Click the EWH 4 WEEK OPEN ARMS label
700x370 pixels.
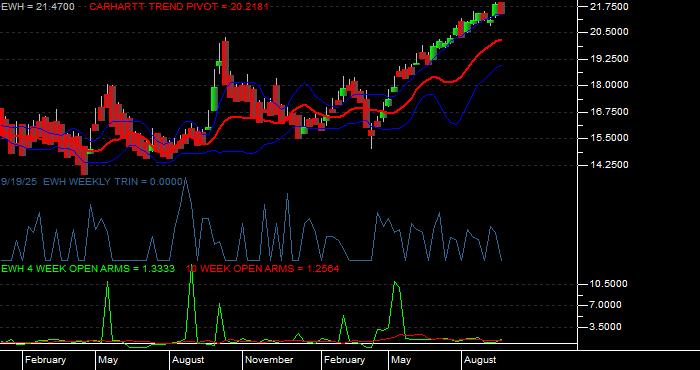point(88,269)
